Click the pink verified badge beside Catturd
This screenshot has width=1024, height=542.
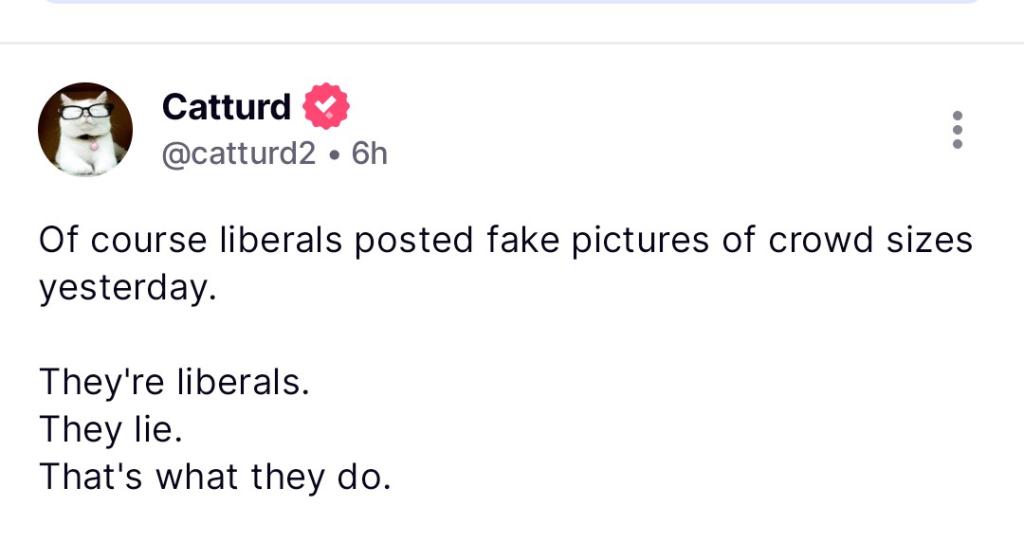(x=325, y=106)
